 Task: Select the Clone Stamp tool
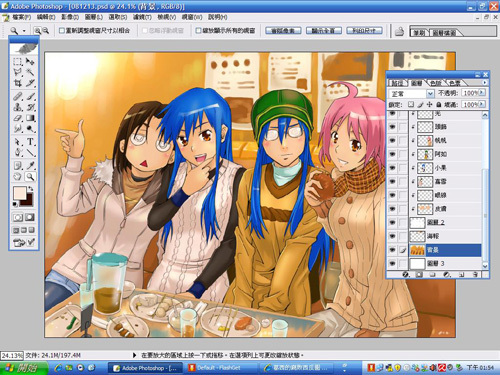point(18,107)
